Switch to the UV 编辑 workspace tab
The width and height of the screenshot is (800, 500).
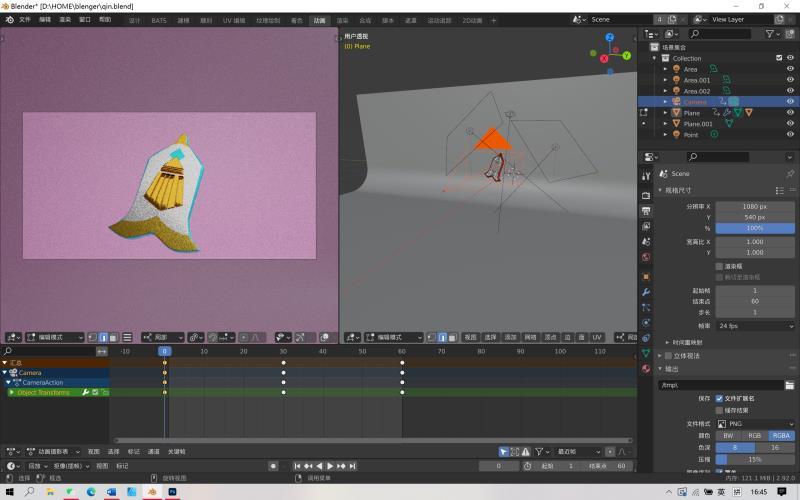[x=233, y=20]
